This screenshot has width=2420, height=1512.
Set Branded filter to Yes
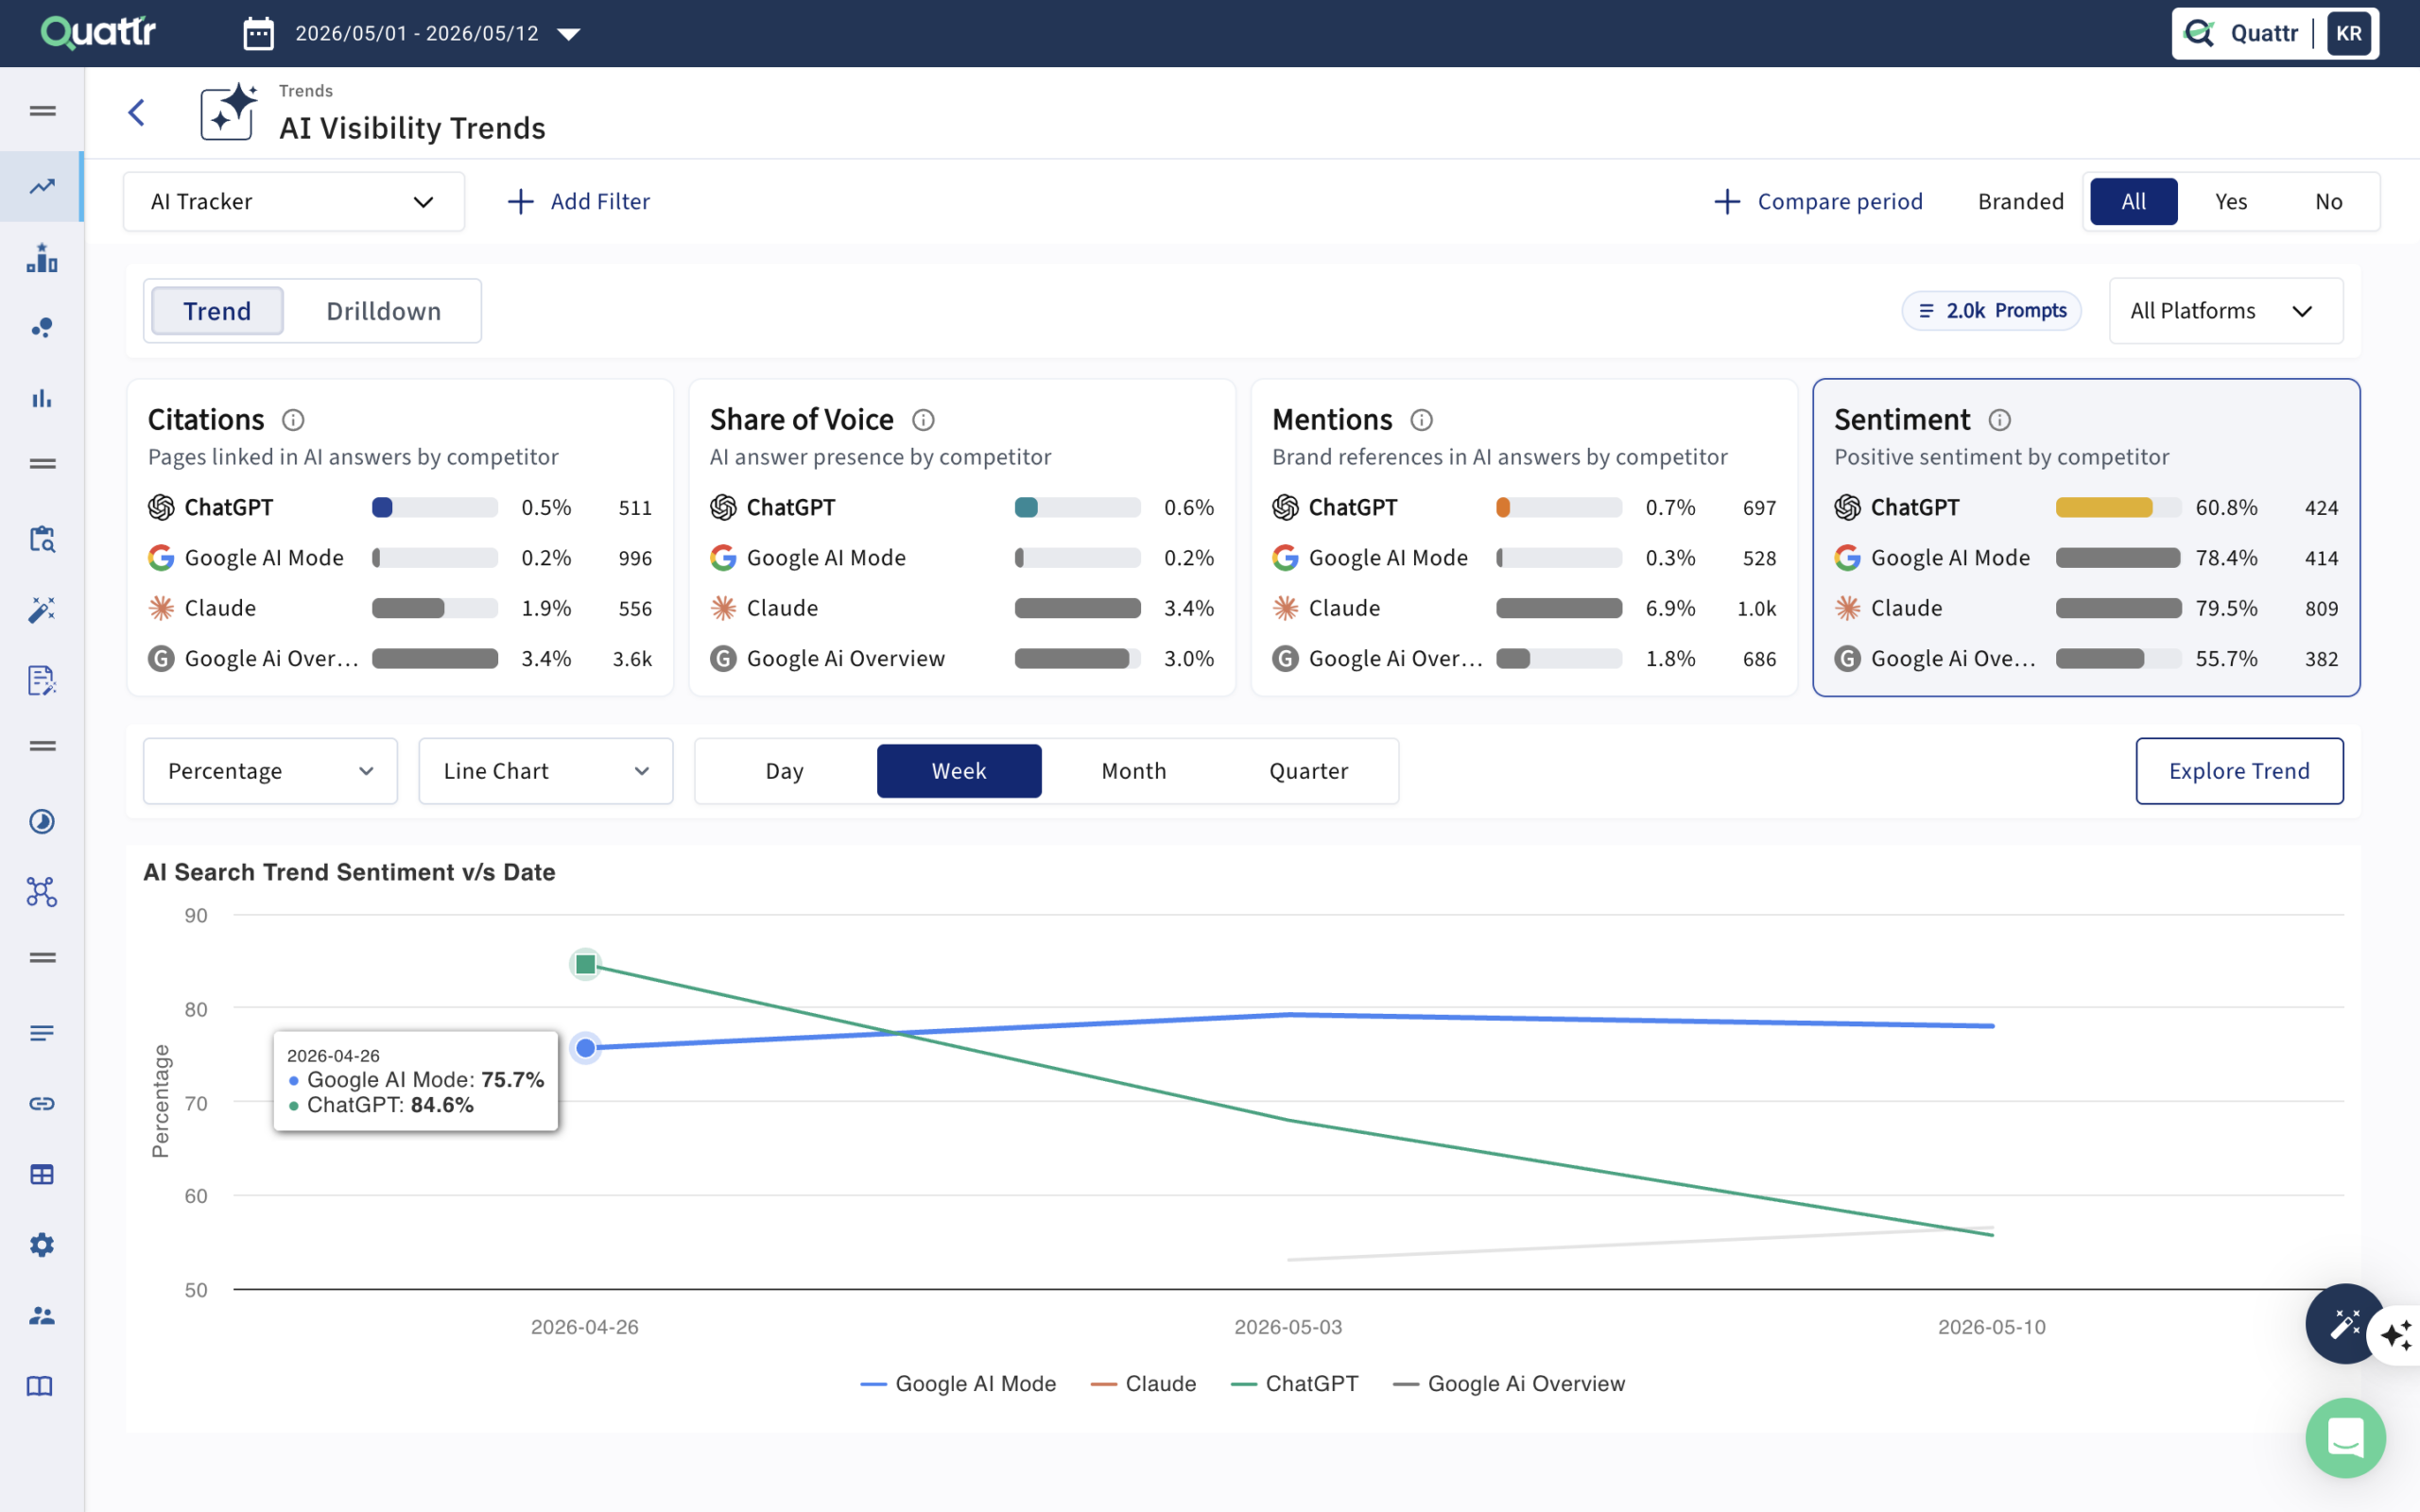point(2231,201)
